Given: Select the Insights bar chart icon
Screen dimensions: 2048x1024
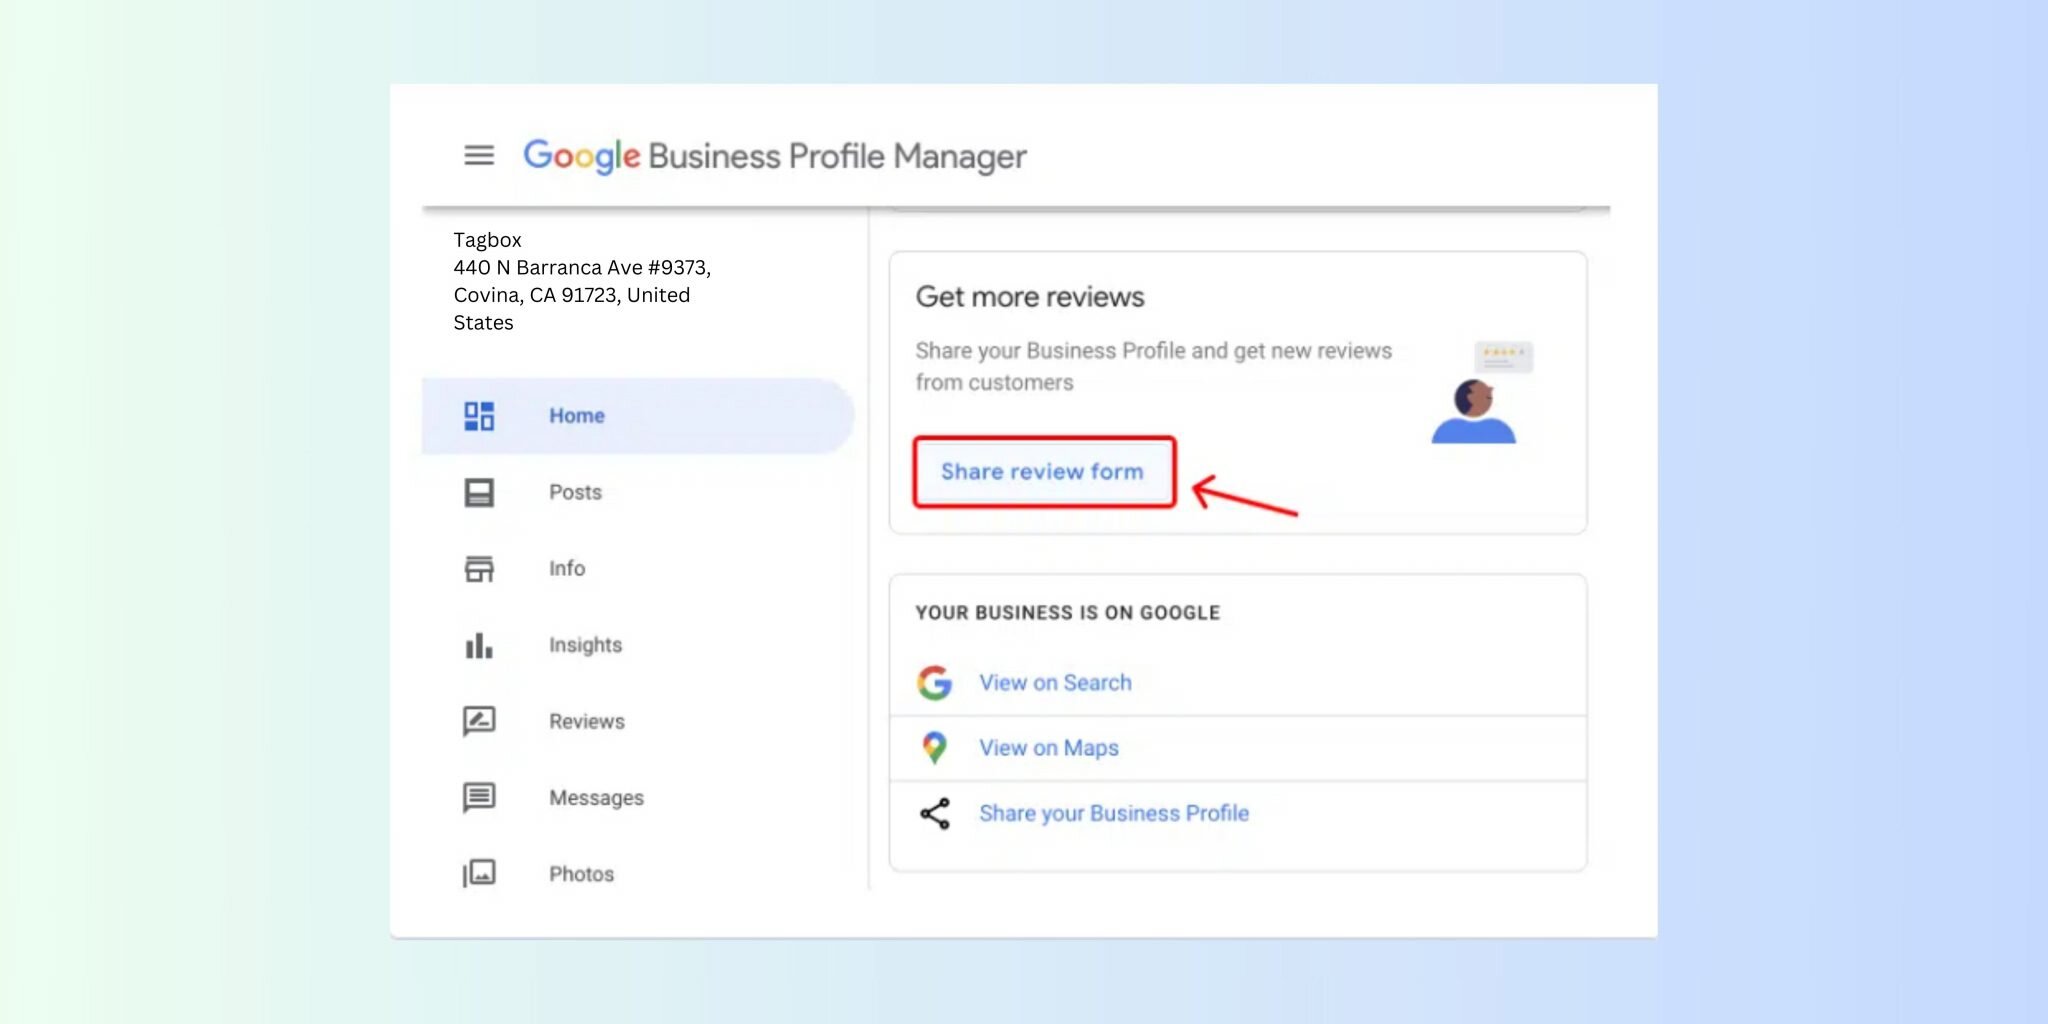Looking at the screenshot, I should tap(479, 645).
